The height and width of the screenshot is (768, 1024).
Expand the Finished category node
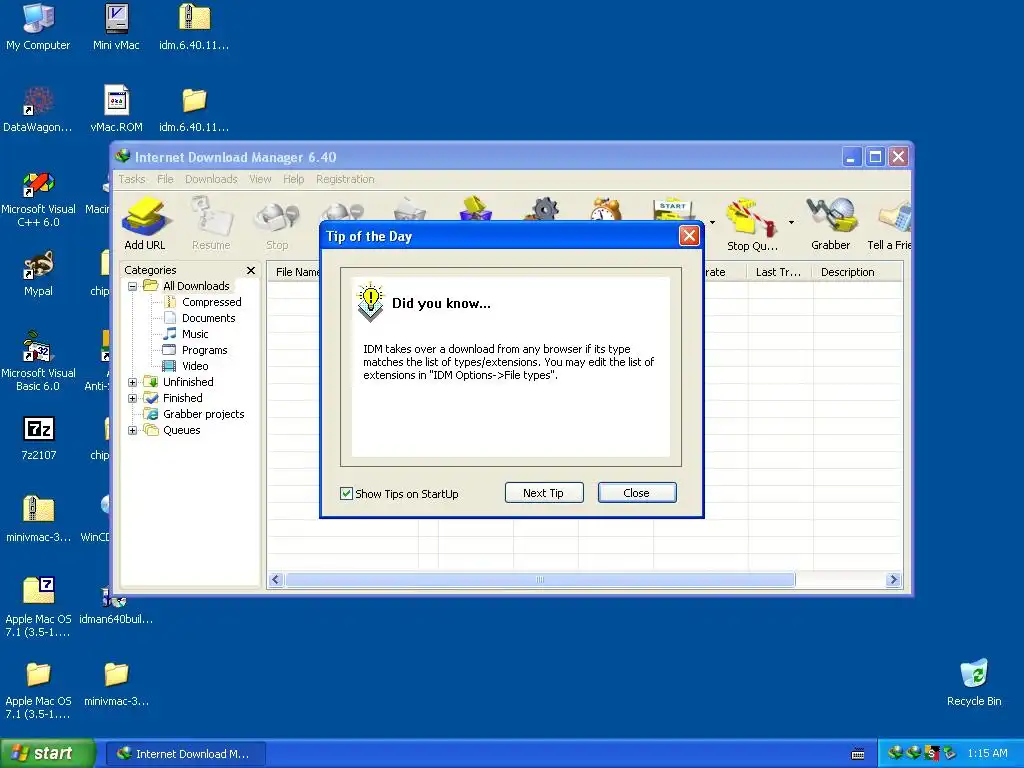pyautogui.click(x=133, y=398)
